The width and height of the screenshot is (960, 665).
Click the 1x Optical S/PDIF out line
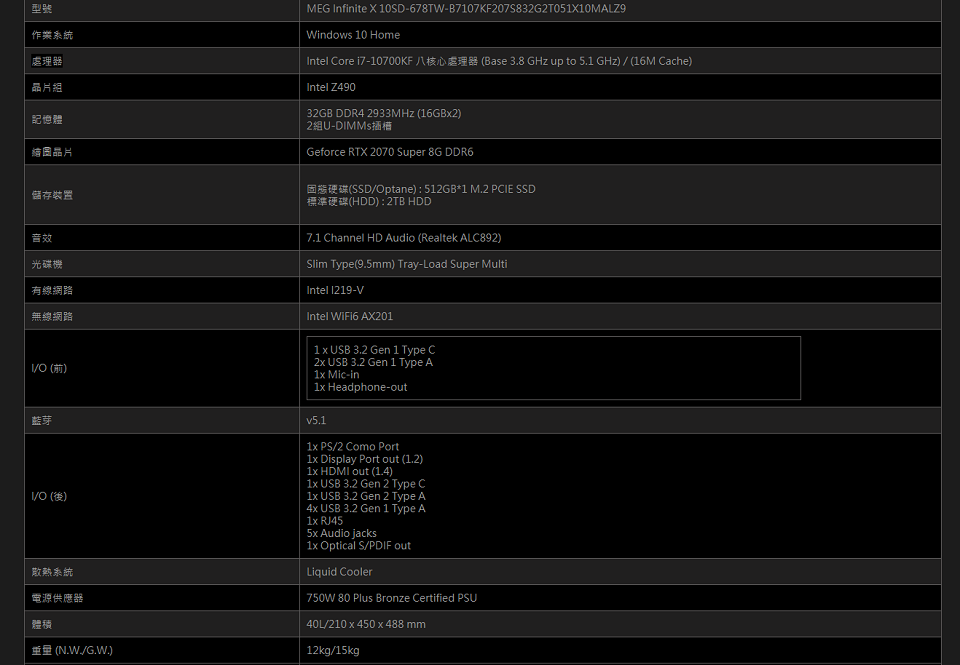click(359, 546)
